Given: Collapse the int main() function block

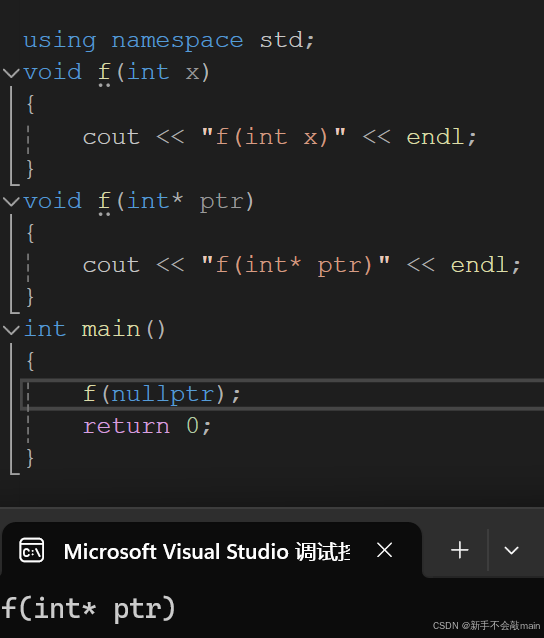Looking at the screenshot, I should tap(11, 329).
